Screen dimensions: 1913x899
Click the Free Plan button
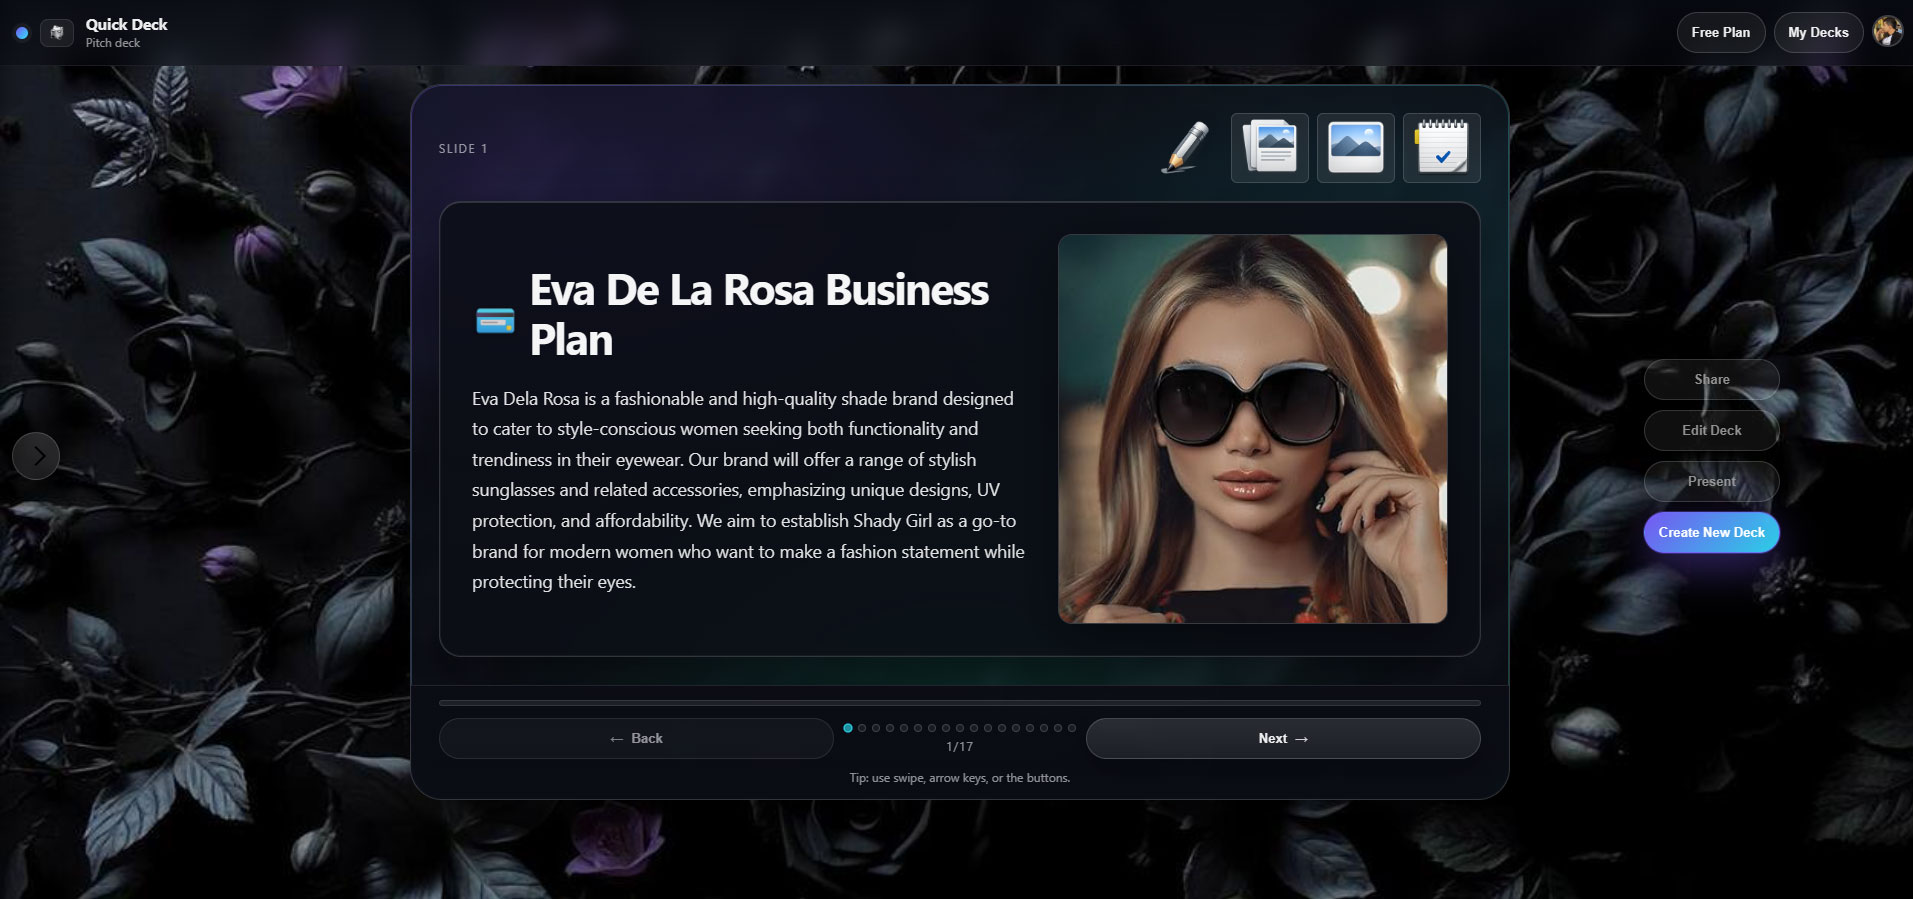coord(1720,32)
